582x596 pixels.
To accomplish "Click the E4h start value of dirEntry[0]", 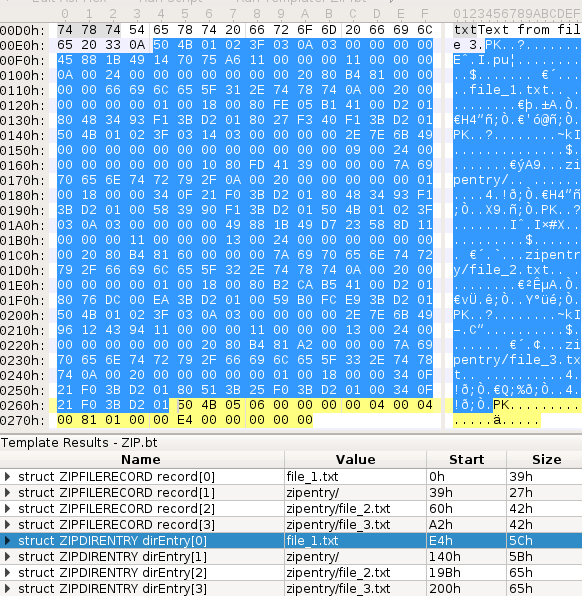I will coord(438,541).
